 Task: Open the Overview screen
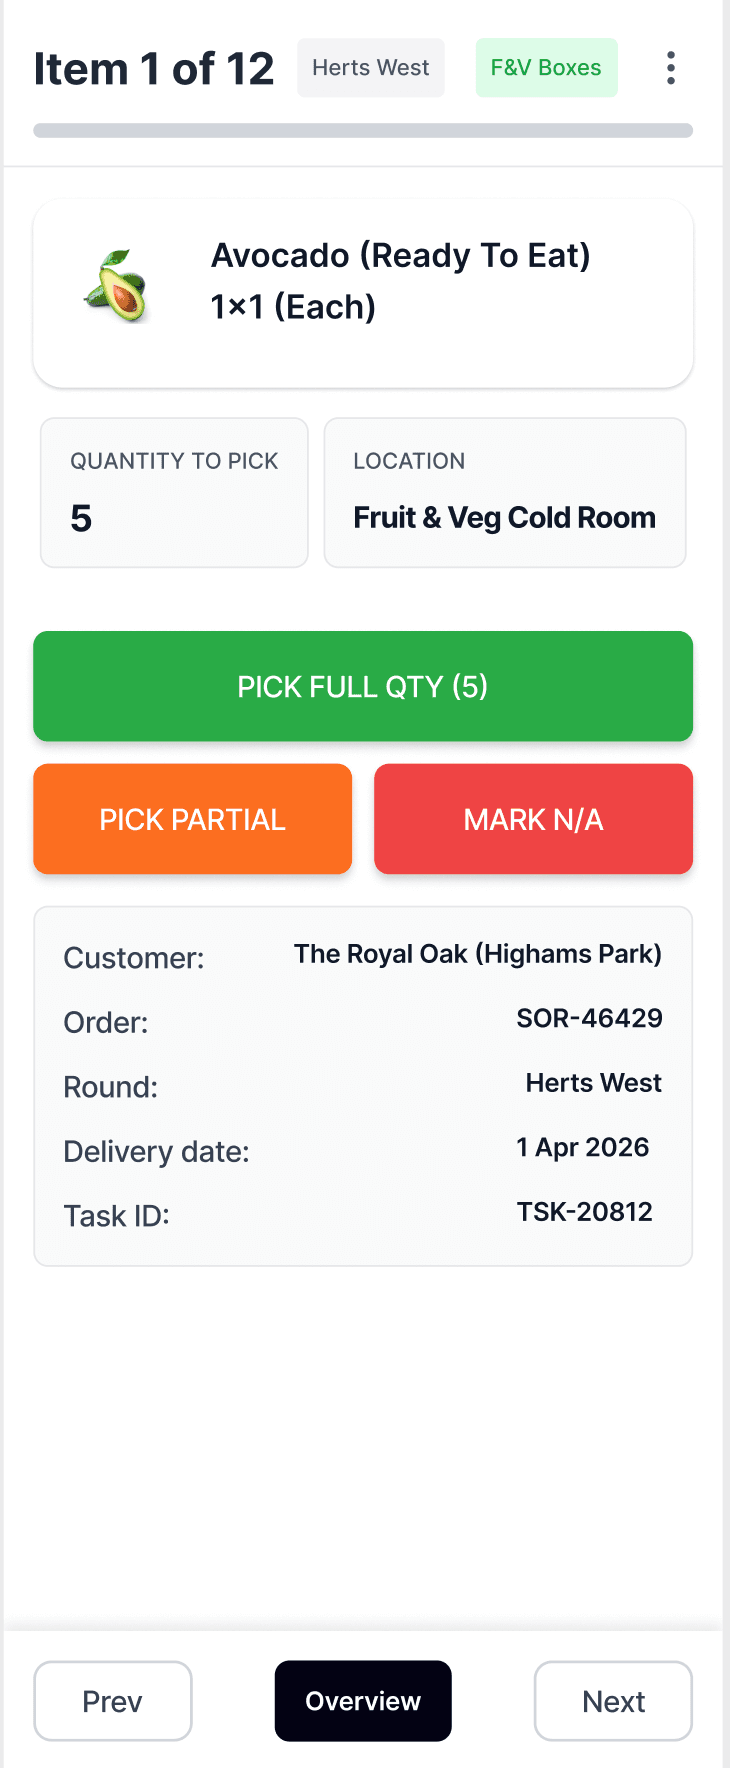pos(363,1701)
